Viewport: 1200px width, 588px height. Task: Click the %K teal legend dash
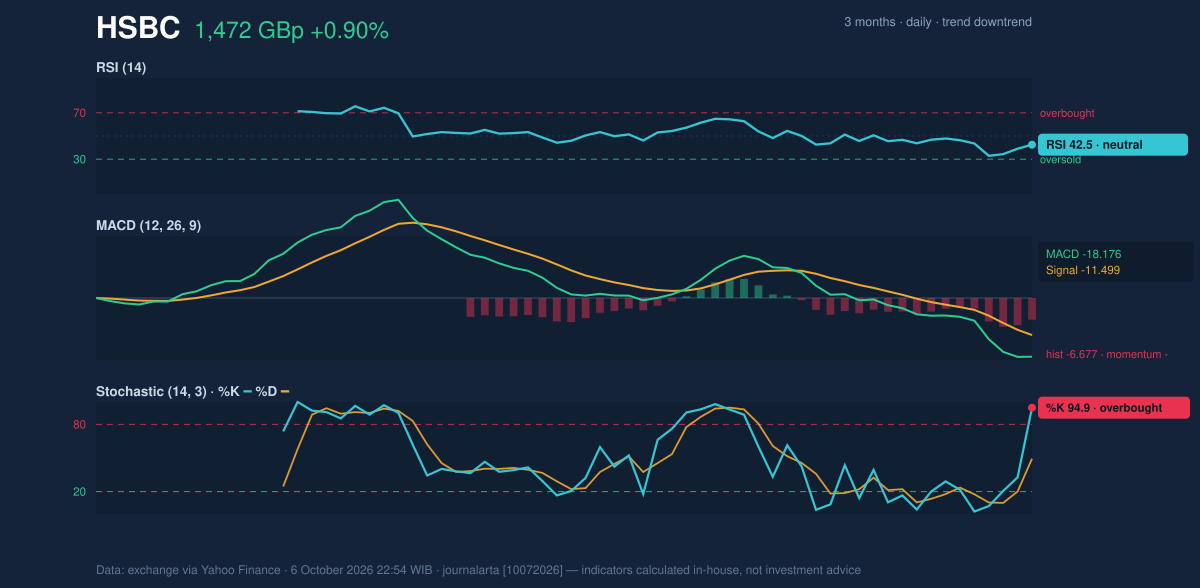coord(247,391)
